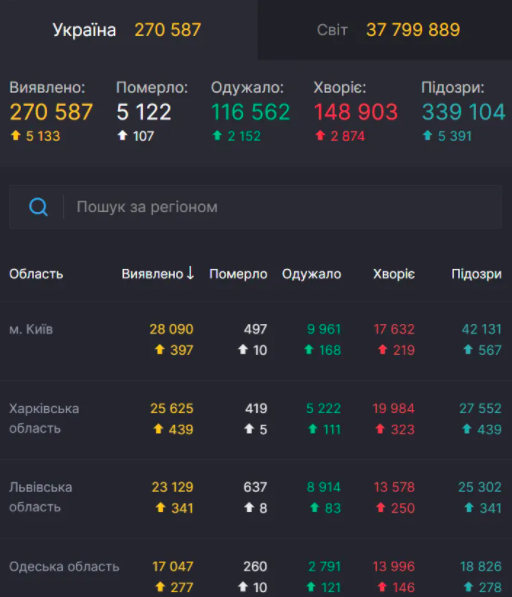The width and height of the screenshot is (512, 597).
Task: Select the Харківська область row
Action: coord(256,419)
